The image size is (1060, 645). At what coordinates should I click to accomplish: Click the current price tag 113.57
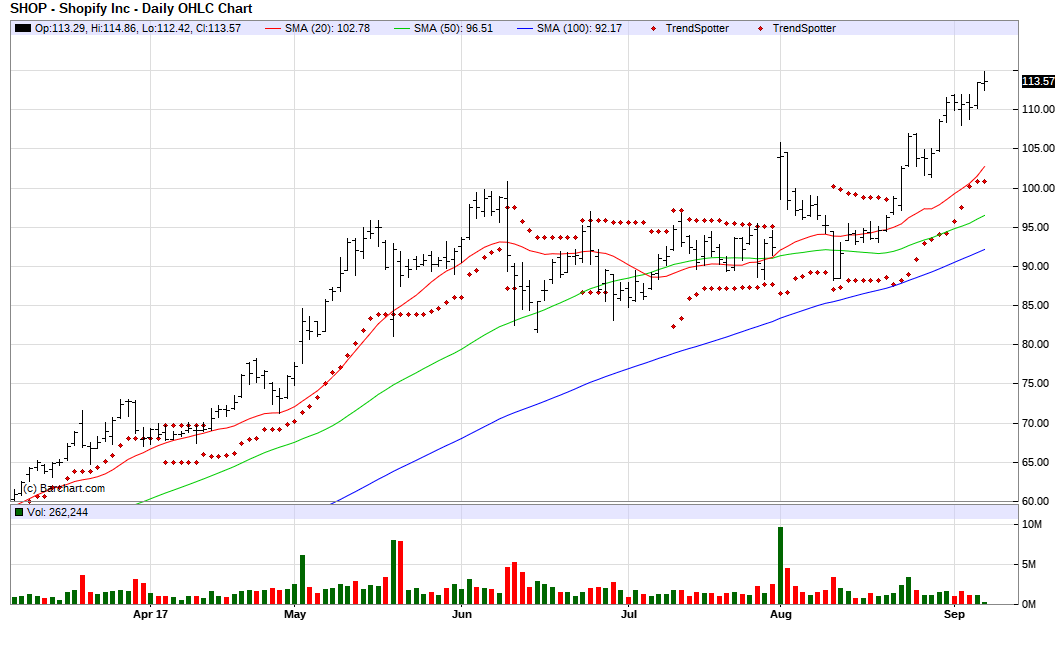1038,81
